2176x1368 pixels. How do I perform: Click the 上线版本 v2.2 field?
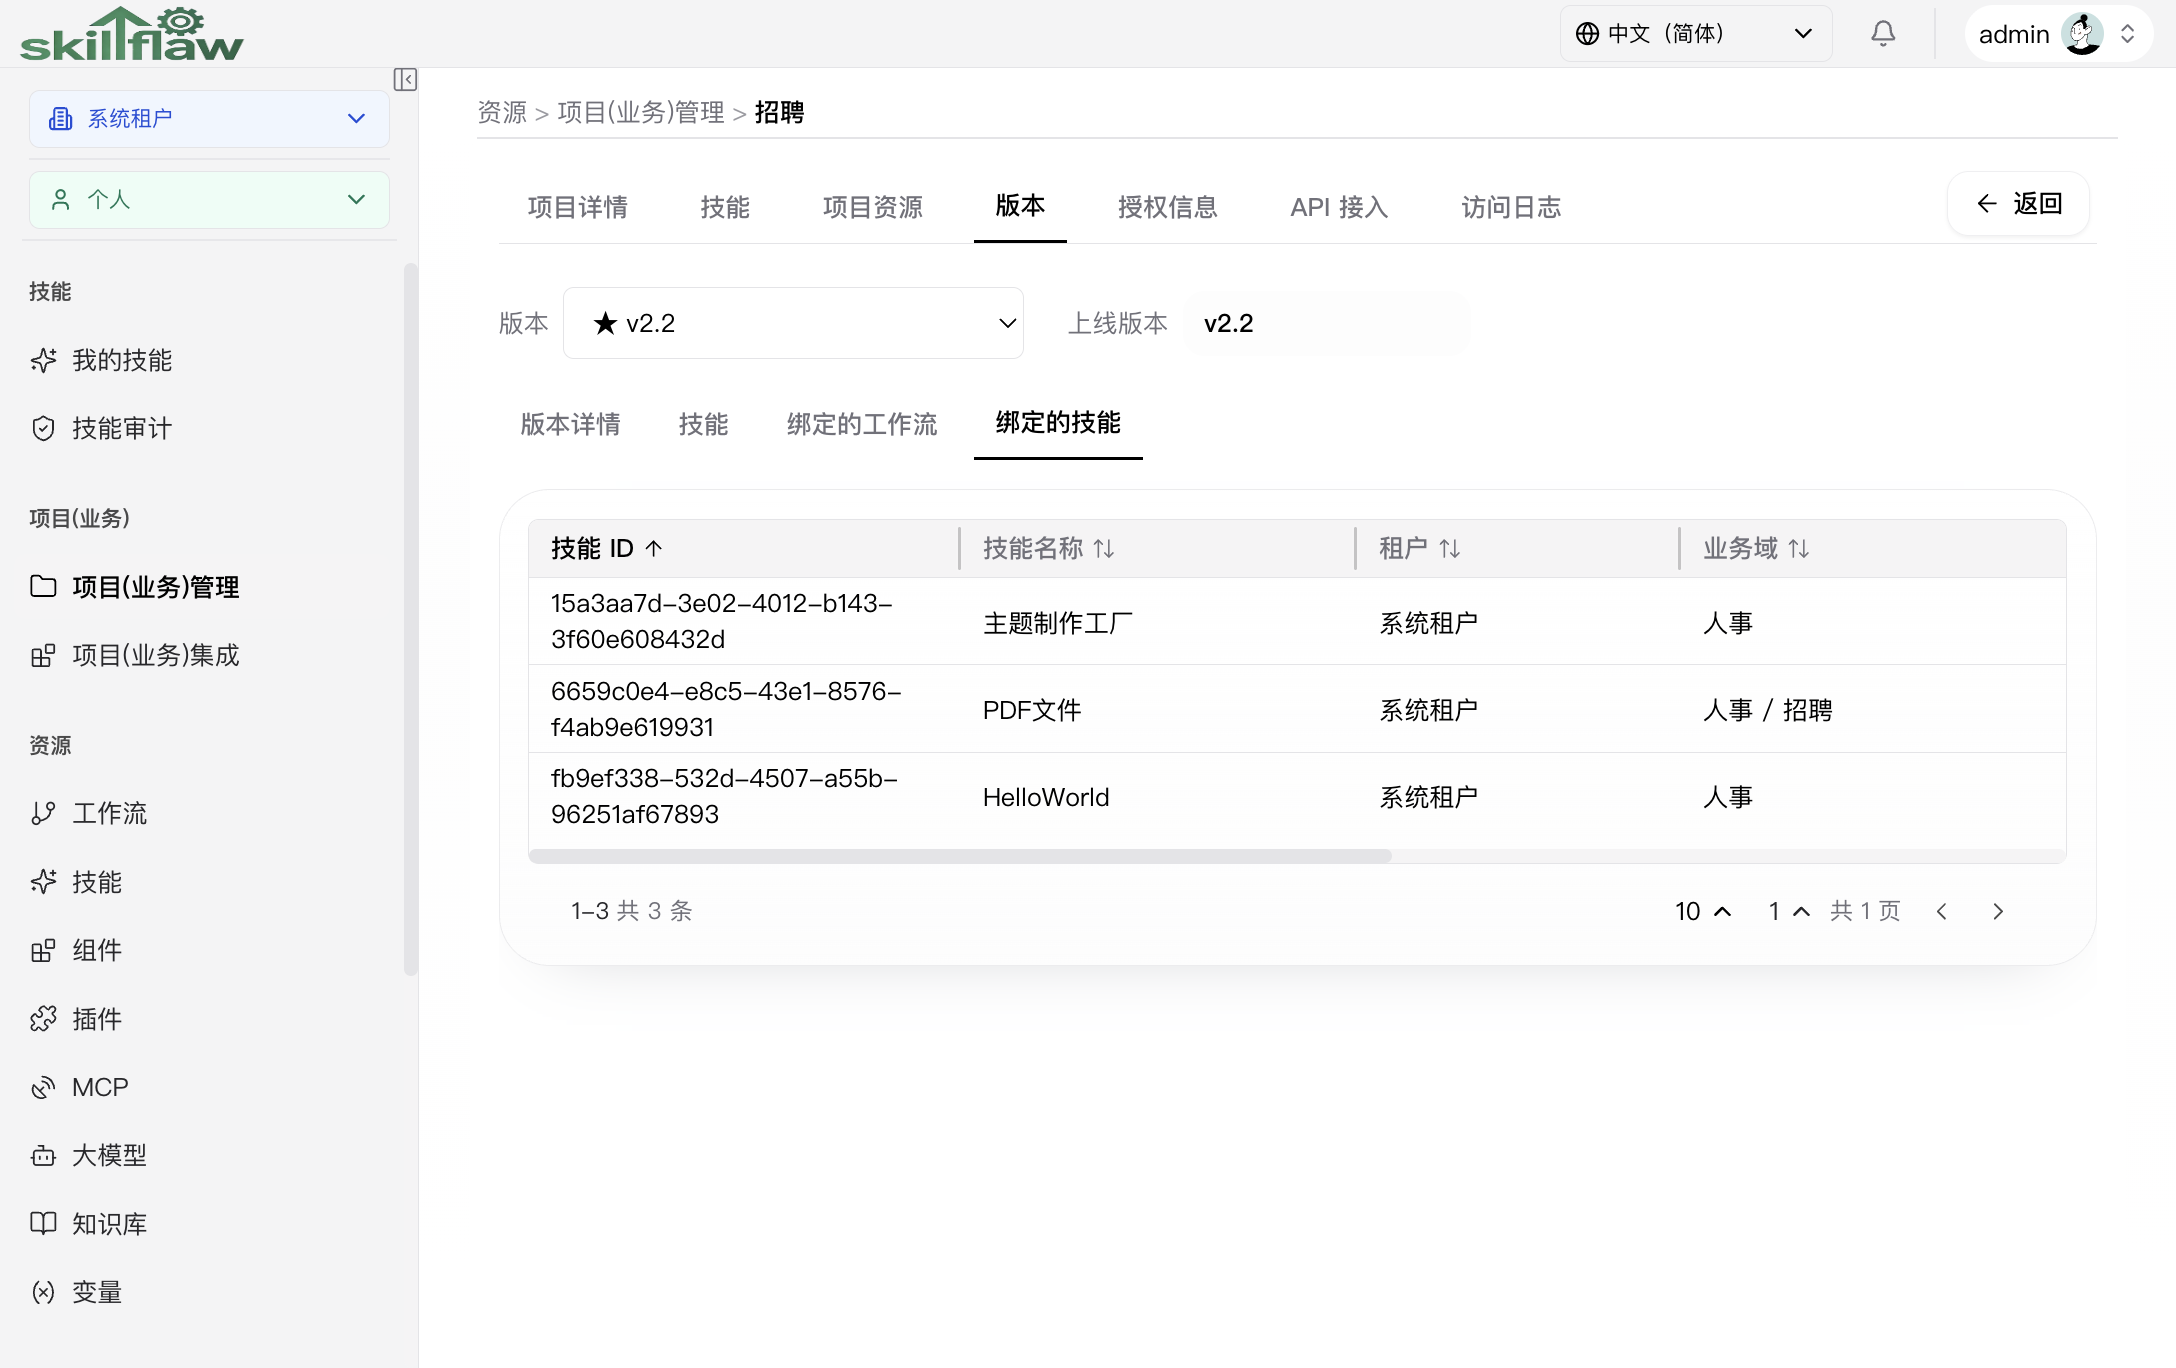[1326, 323]
